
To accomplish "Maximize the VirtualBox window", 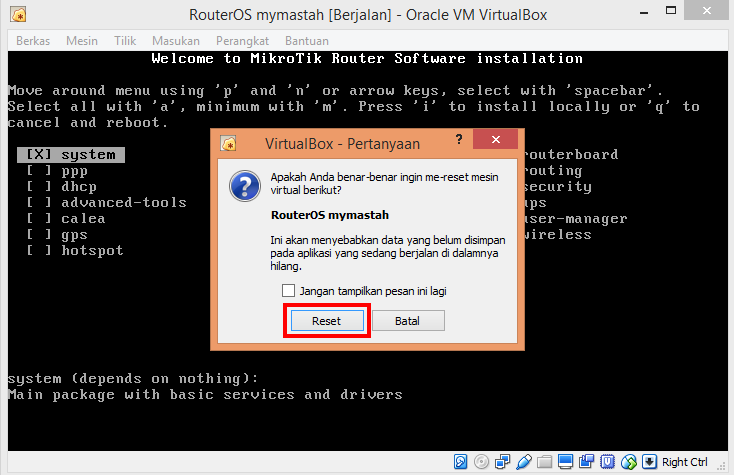I will (671, 11).
